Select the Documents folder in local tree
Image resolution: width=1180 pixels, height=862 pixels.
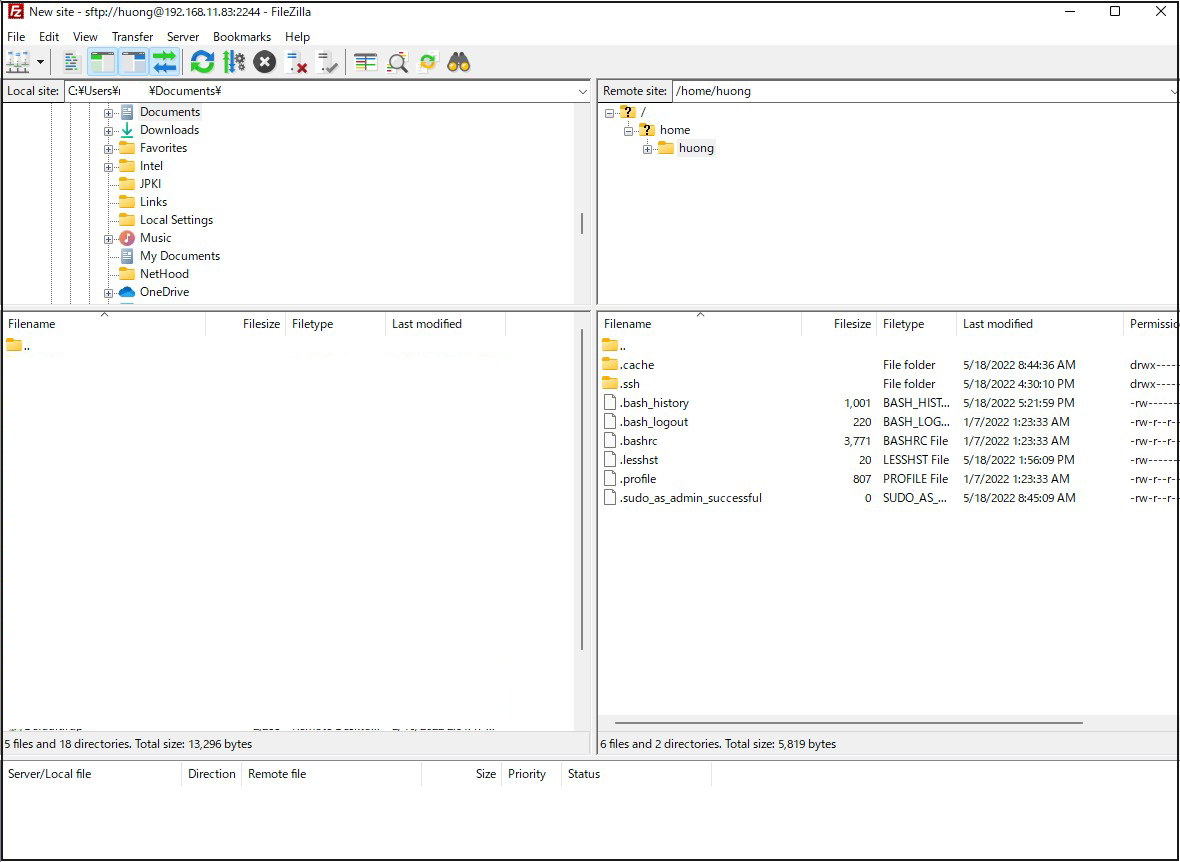click(x=170, y=112)
